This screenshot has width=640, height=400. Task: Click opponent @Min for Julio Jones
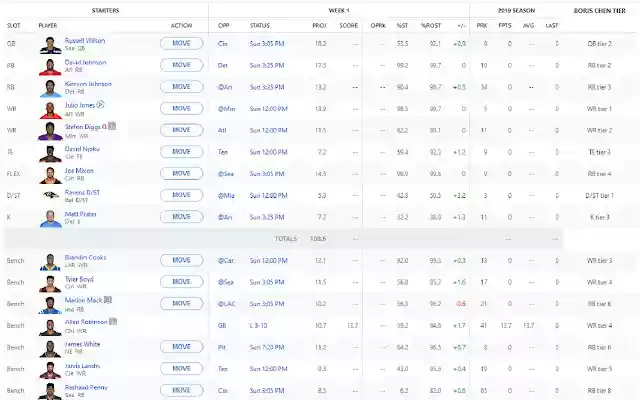tap(226, 109)
